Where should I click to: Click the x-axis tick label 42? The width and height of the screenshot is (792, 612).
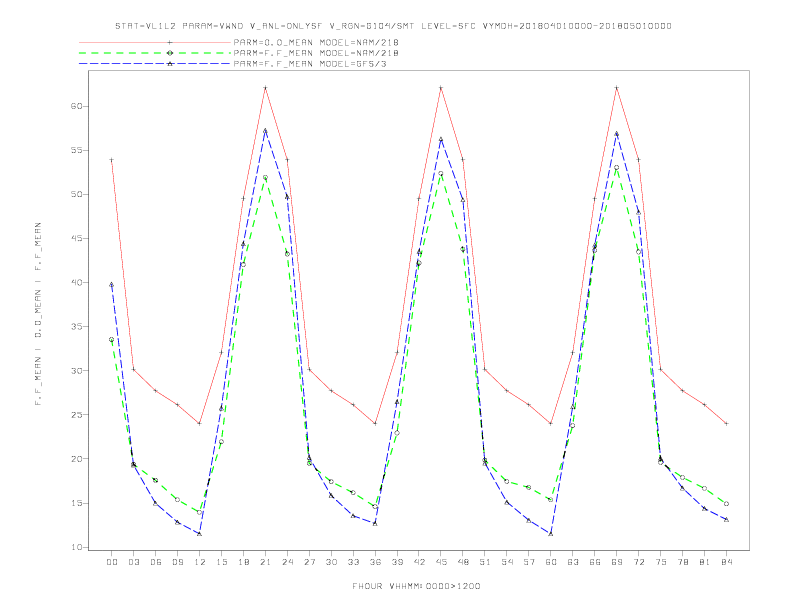coord(419,563)
